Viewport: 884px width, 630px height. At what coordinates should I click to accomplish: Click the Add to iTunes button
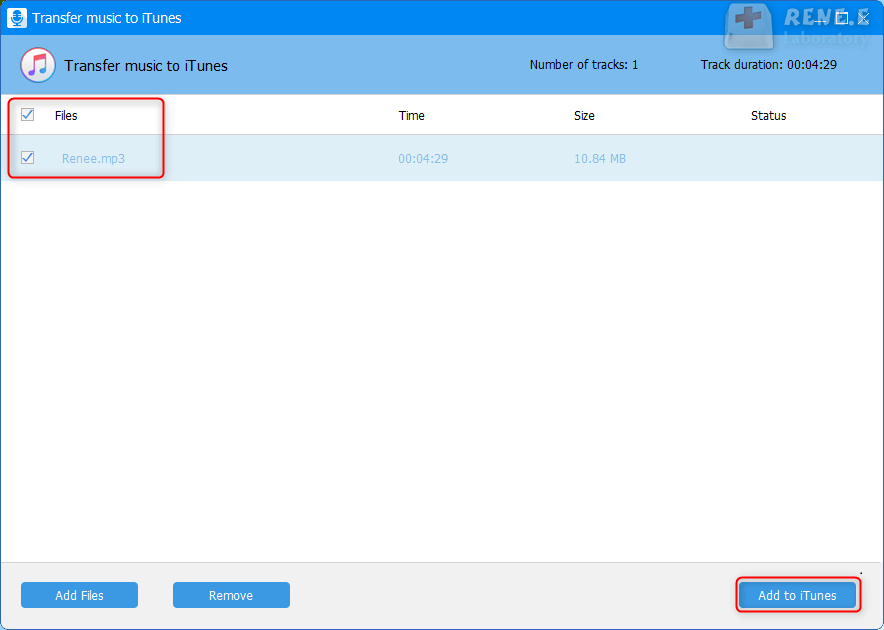click(x=797, y=595)
